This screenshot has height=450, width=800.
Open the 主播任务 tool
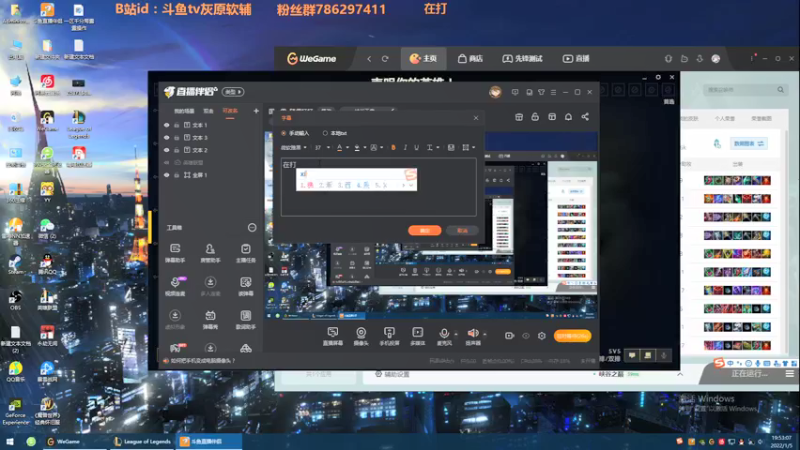(245, 253)
